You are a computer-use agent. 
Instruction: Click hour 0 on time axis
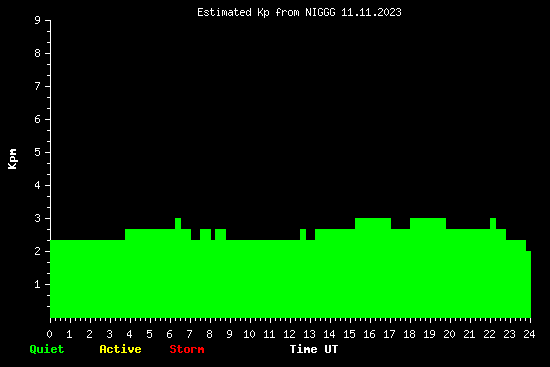tap(49, 334)
